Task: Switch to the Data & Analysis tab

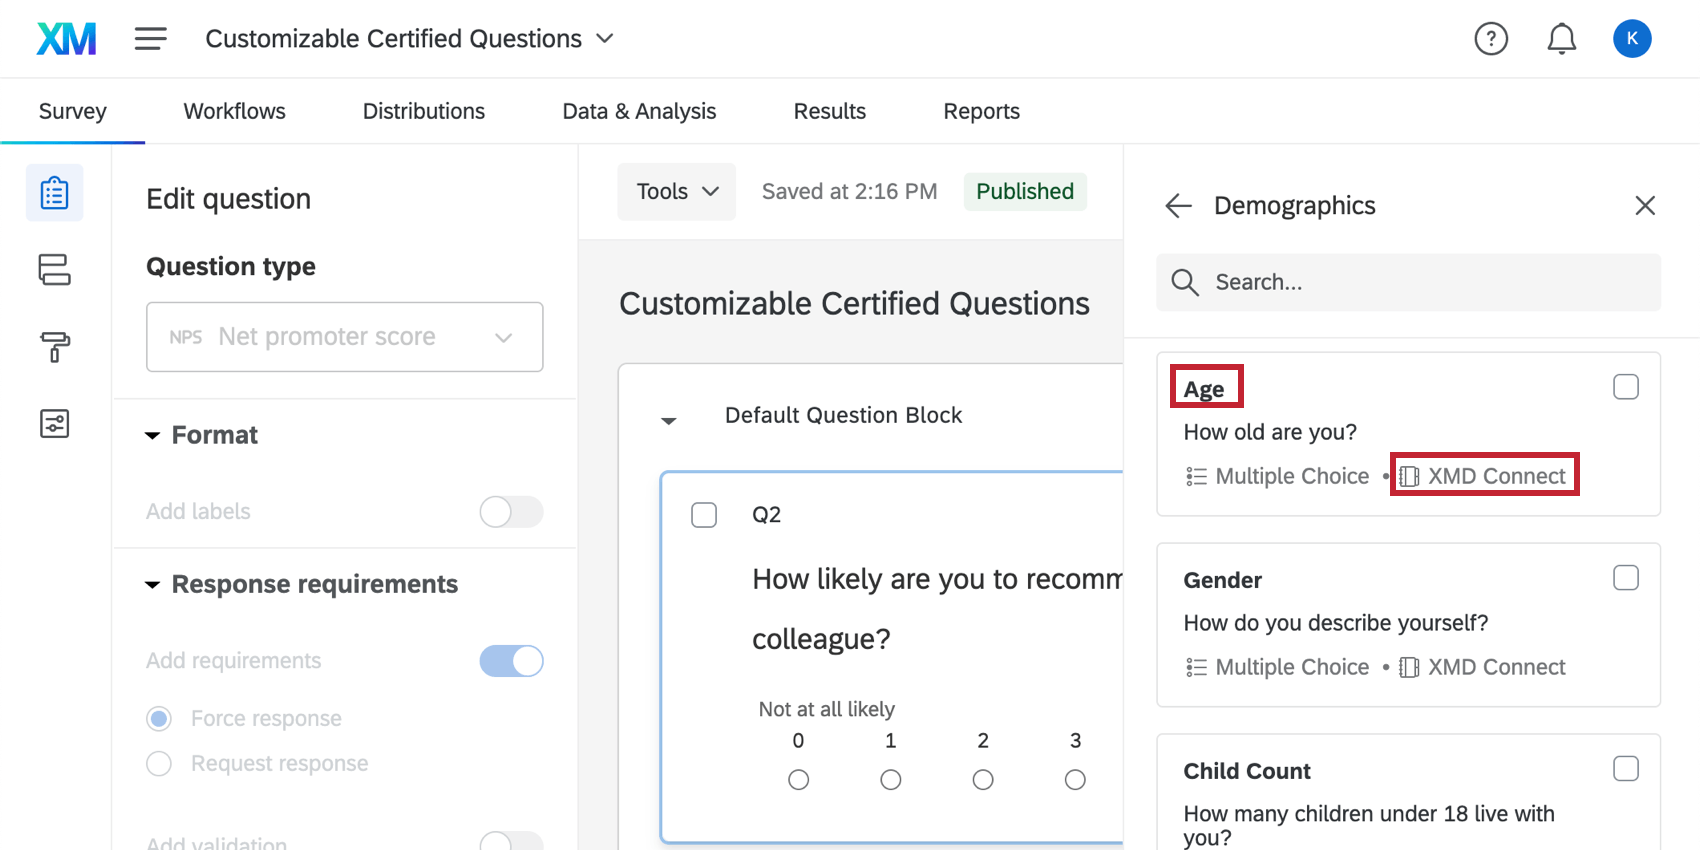Action: (639, 111)
